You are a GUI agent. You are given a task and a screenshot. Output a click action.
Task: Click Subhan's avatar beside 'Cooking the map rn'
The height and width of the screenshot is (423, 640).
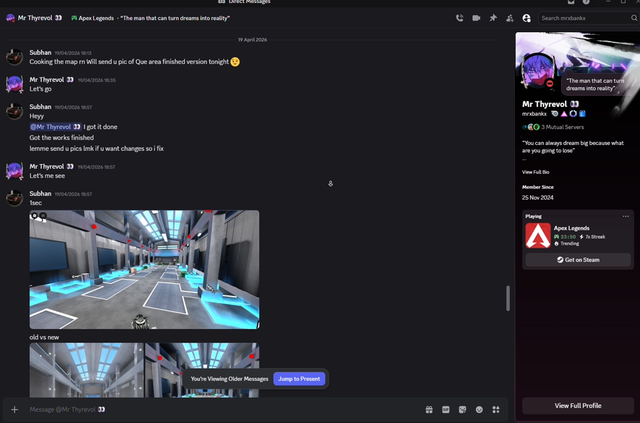coord(15,57)
